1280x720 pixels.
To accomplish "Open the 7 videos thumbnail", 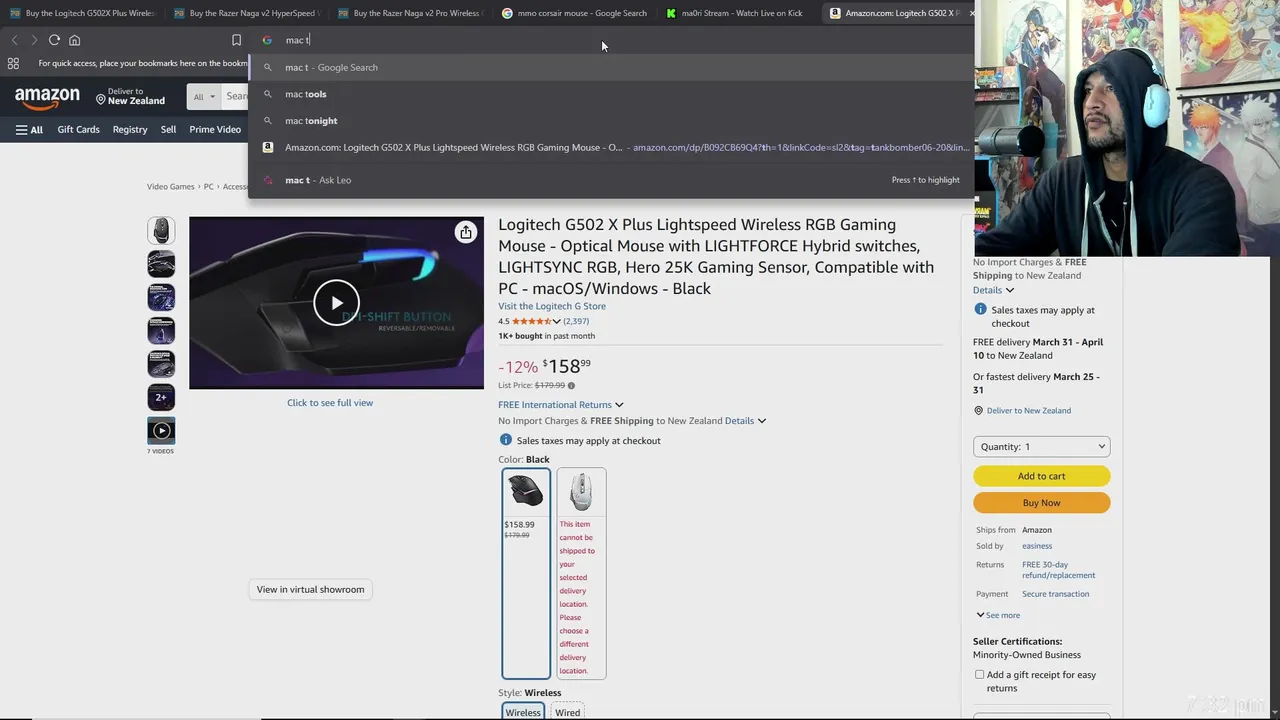I will pos(161,431).
